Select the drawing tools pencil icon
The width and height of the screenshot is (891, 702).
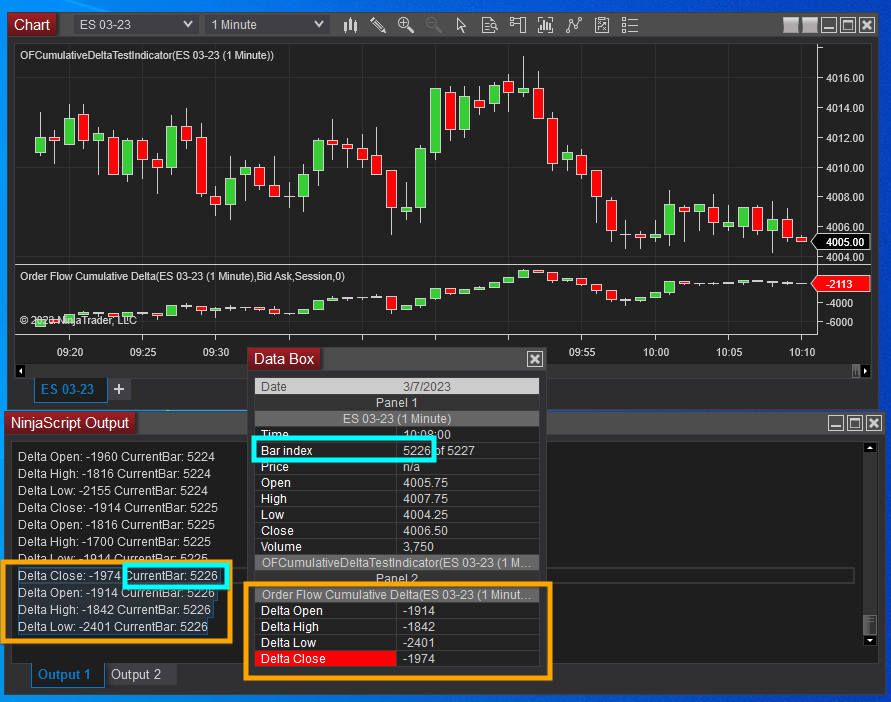[x=378, y=25]
